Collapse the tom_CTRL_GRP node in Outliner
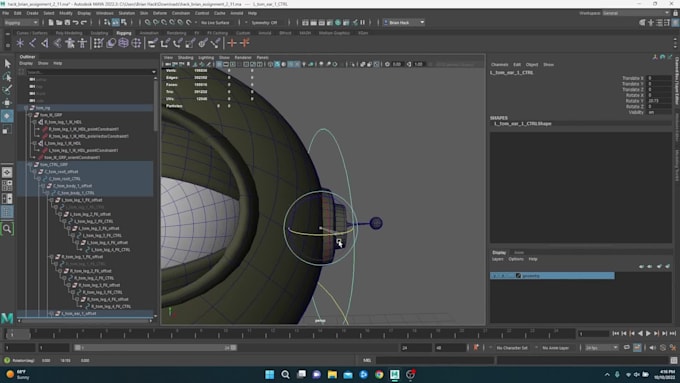Screen dimensions: 680x383 coord(30,165)
